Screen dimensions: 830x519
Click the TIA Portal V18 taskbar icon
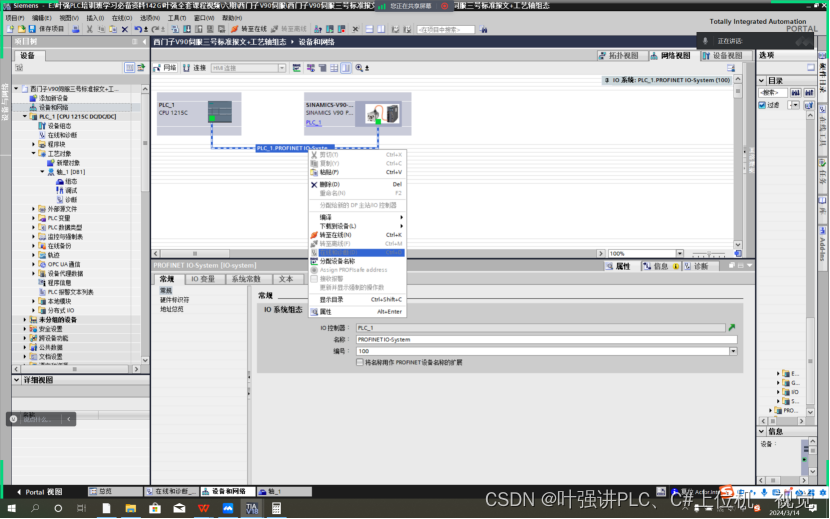pos(251,508)
